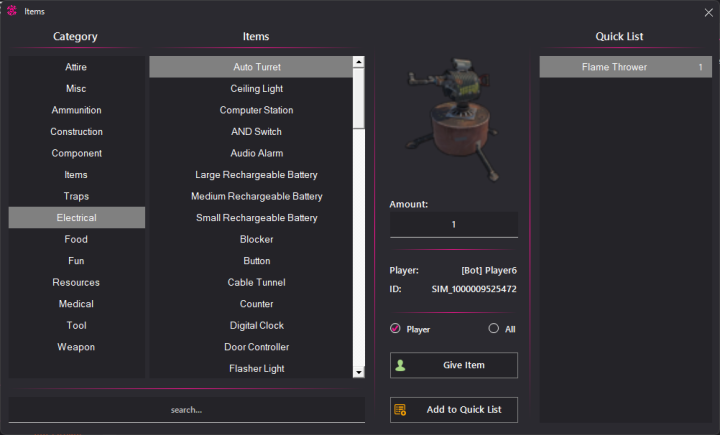Select the Medical category
The height and width of the screenshot is (435, 720).
[x=77, y=304]
